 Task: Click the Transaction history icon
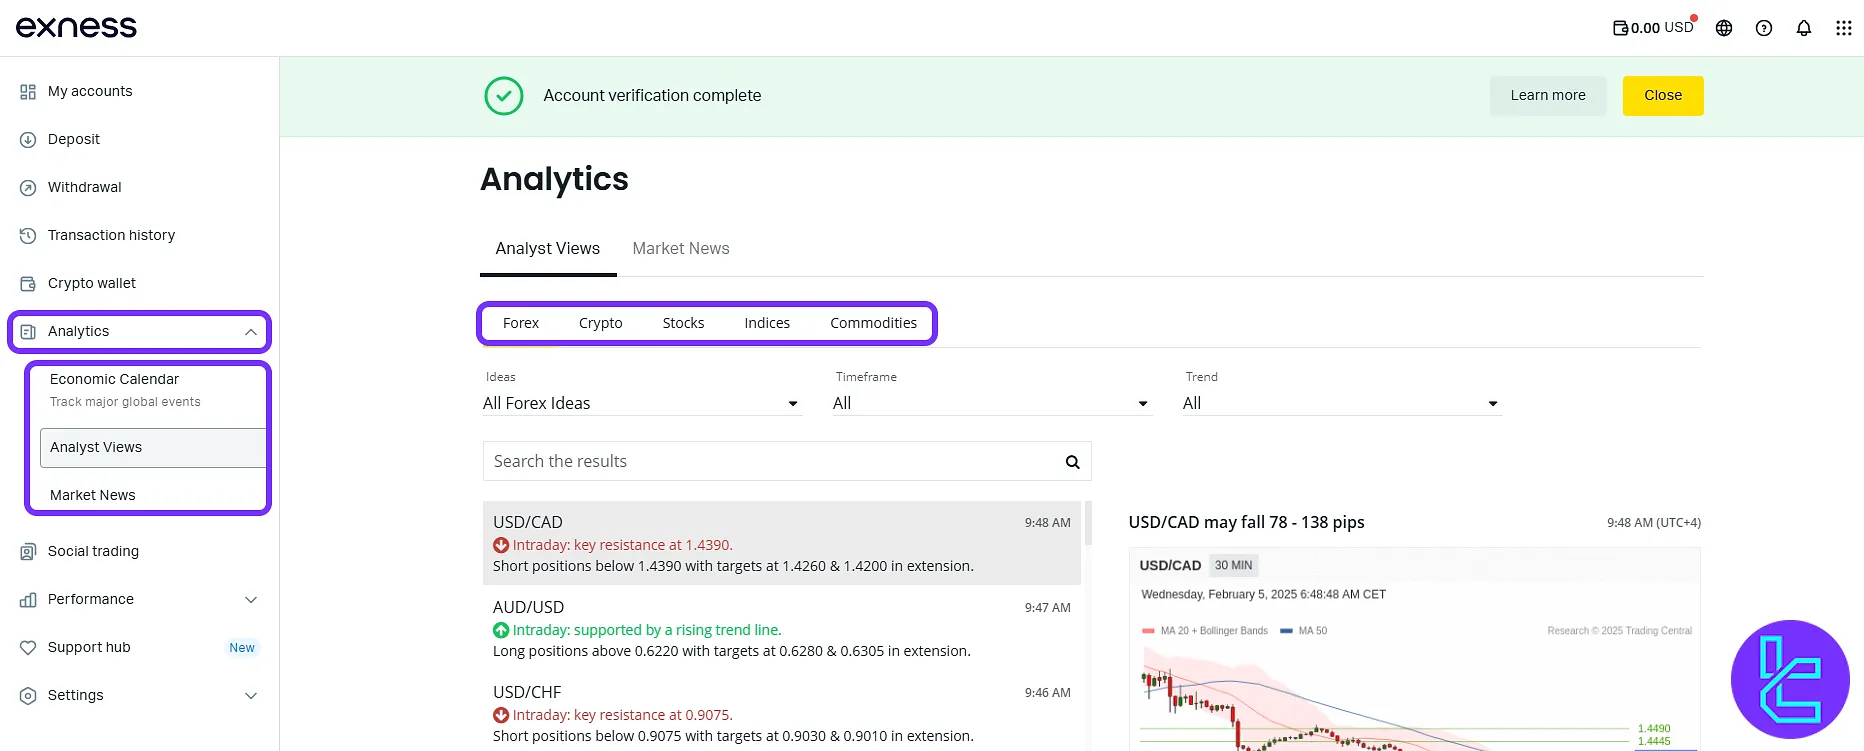tap(28, 235)
